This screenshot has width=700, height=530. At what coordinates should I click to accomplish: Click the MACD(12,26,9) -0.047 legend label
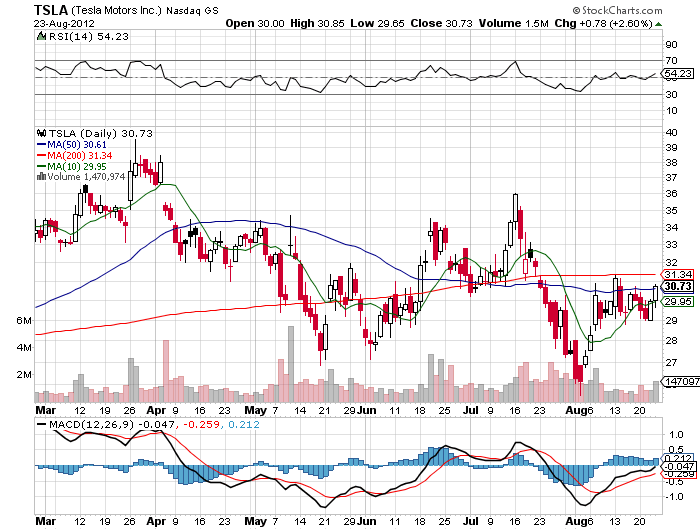112,424
